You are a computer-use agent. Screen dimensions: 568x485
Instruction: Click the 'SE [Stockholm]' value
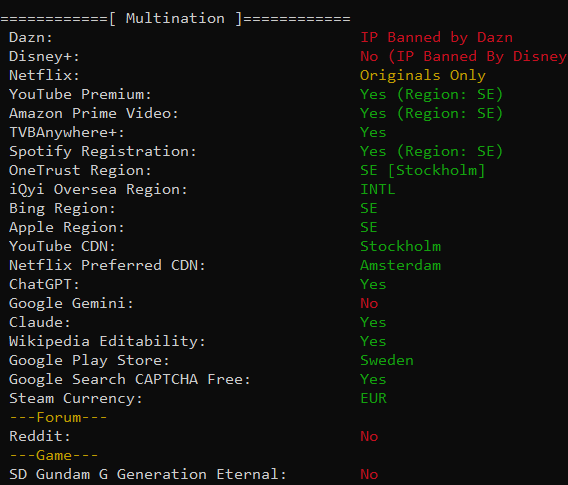(x=422, y=170)
